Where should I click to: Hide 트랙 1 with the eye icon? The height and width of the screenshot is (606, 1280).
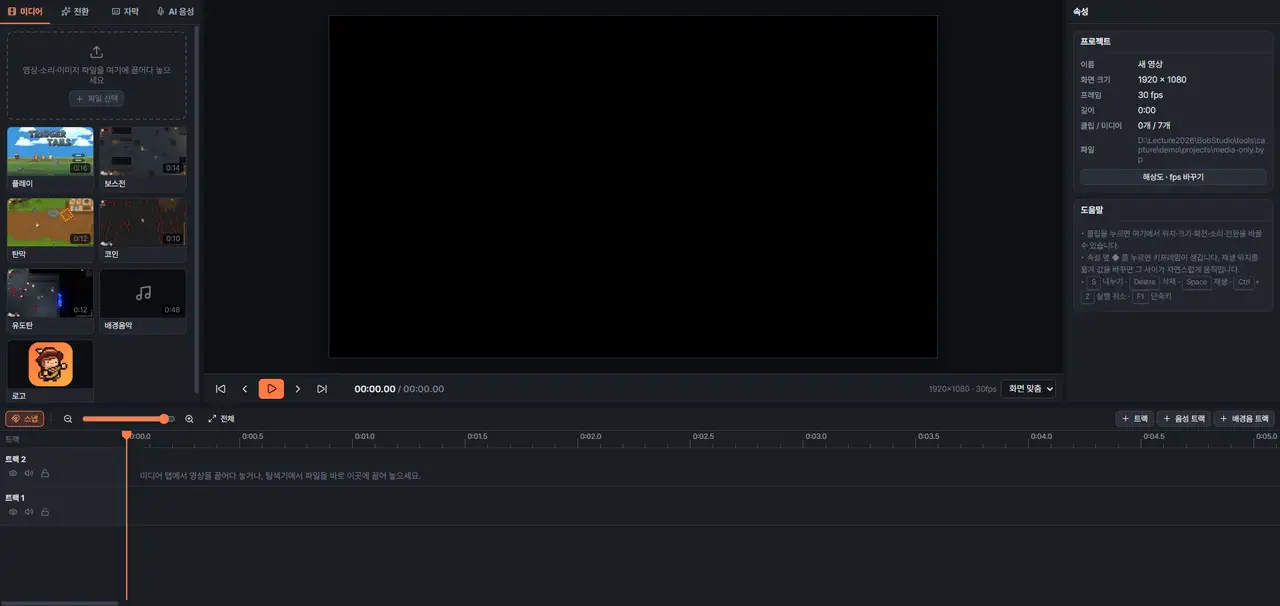tap(13, 512)
